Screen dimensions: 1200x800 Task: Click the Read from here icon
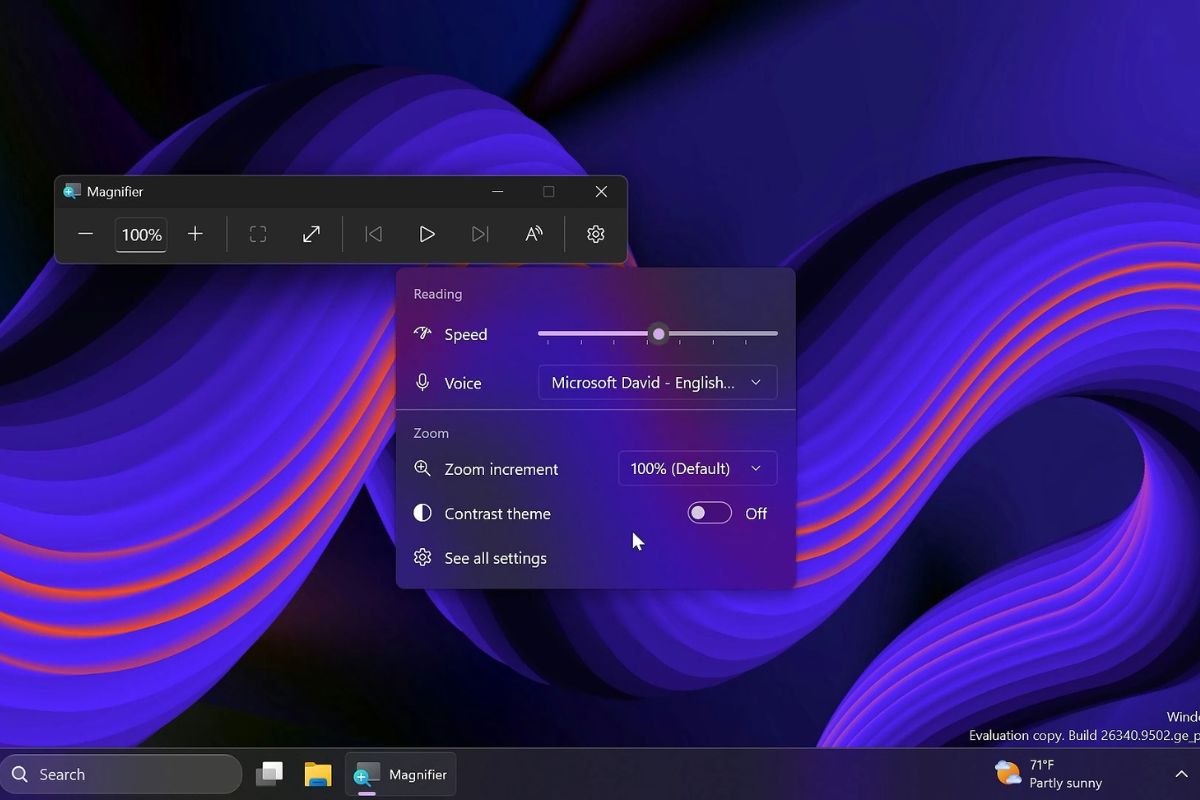tap(534, 234)
